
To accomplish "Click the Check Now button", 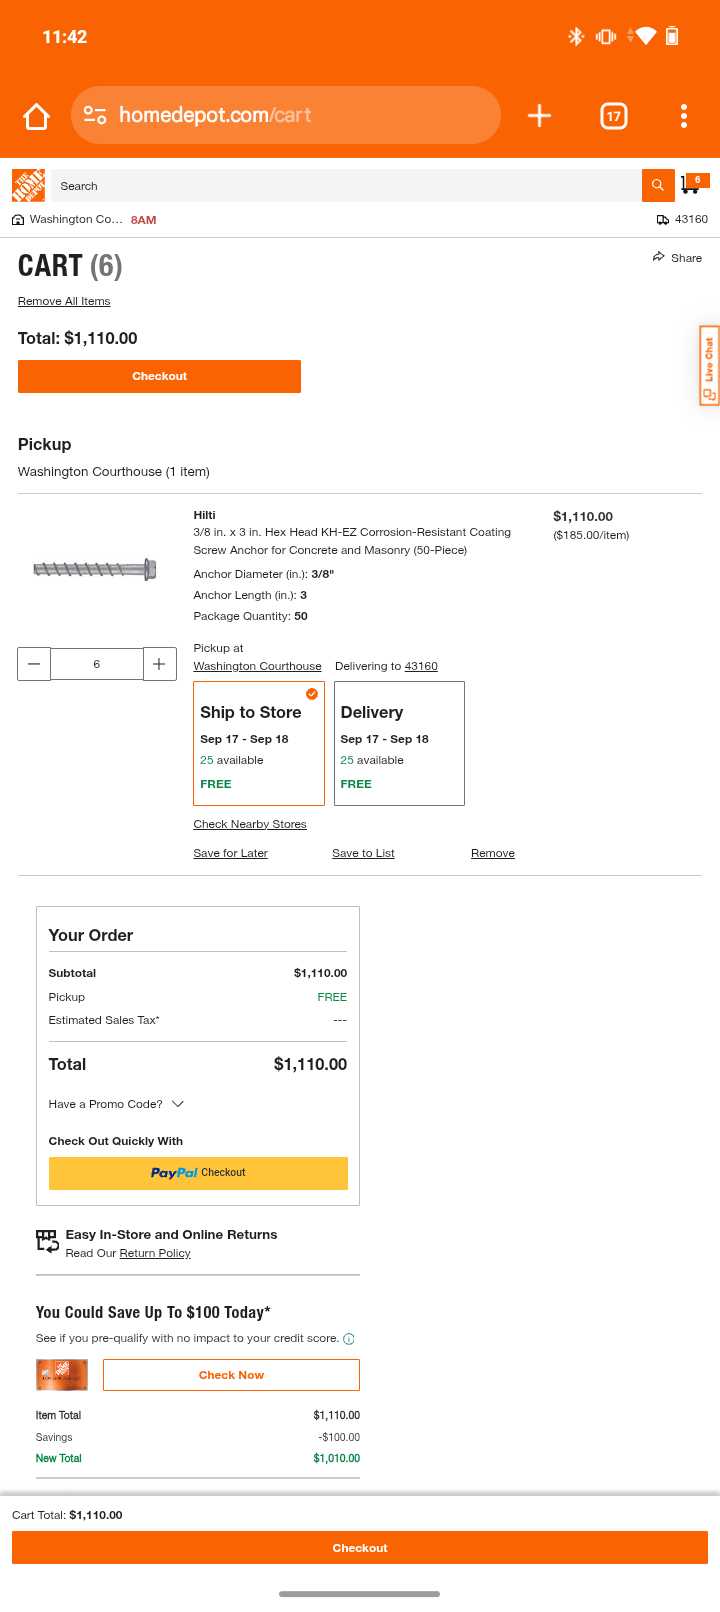I will click(231, 1375).
